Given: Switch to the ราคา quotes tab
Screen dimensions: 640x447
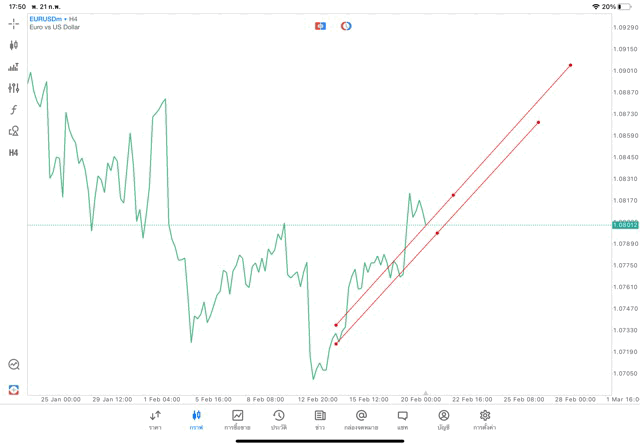Looking at the screenshot, I should (155, 420).
